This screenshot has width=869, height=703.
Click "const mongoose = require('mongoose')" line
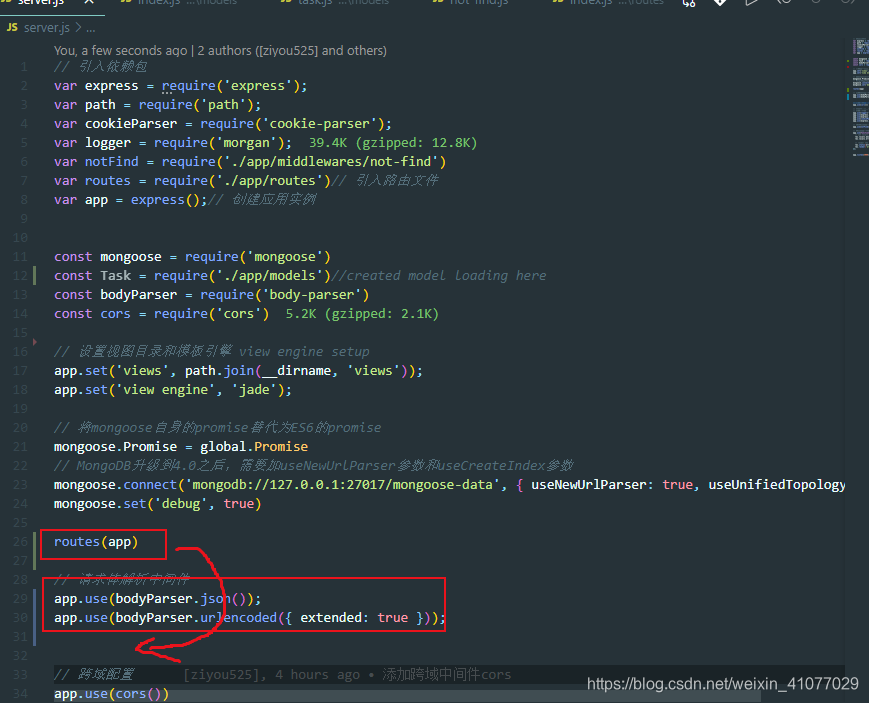pos(192,257)
